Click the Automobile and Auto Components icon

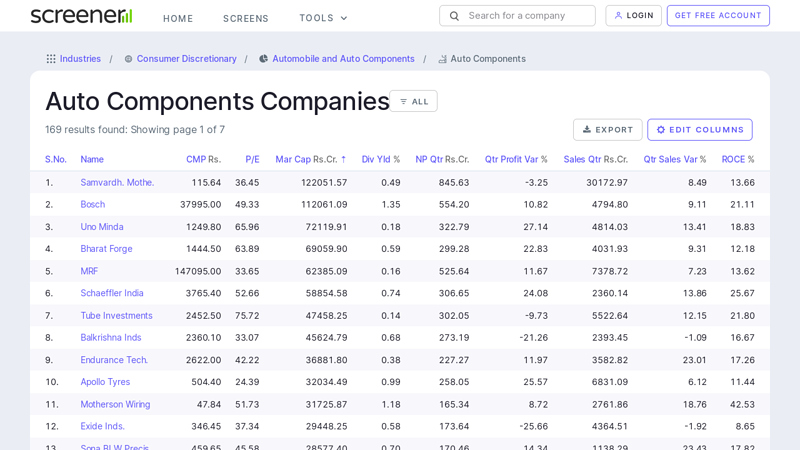tap(264, 59)
